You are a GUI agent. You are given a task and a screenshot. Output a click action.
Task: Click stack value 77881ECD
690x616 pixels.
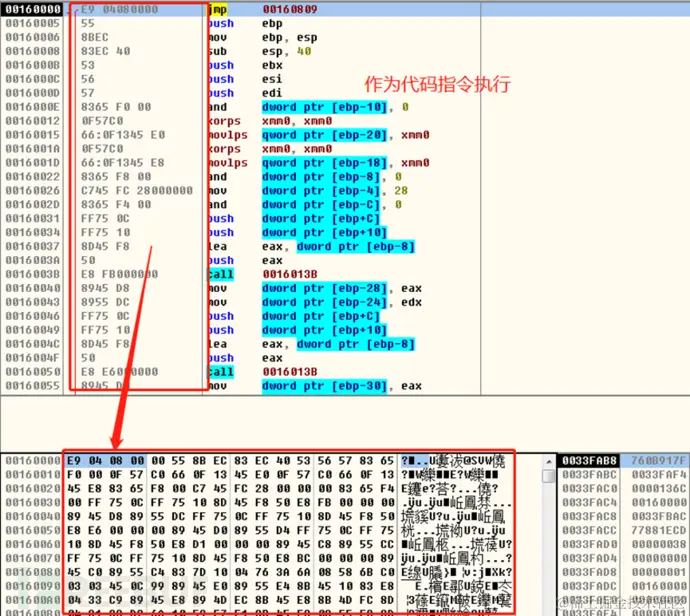pyautogui.click(x=658, y=531)
